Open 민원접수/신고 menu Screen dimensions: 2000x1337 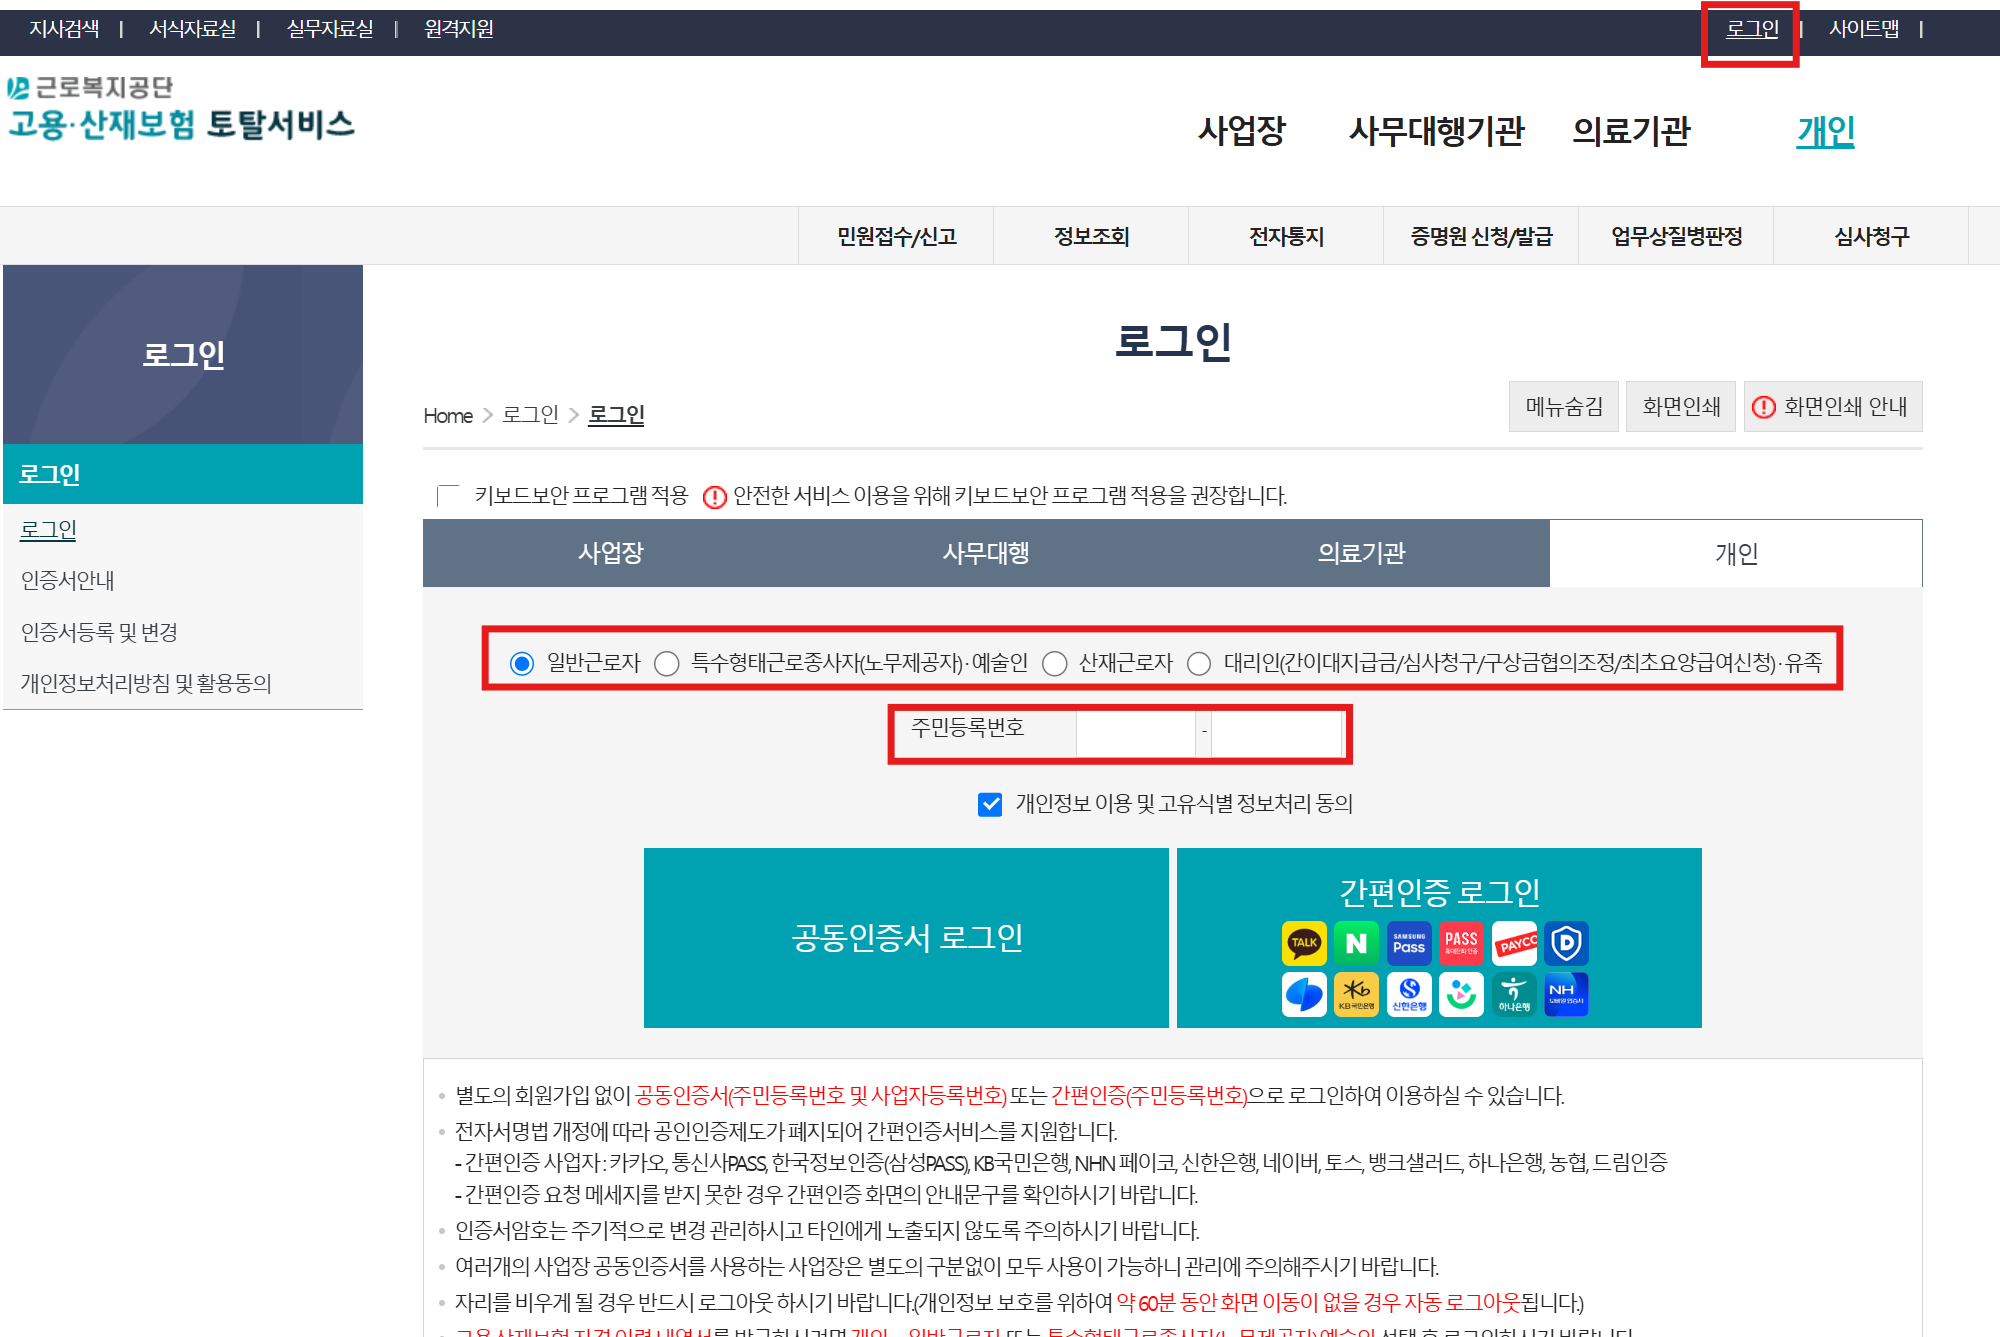point(896,236)
